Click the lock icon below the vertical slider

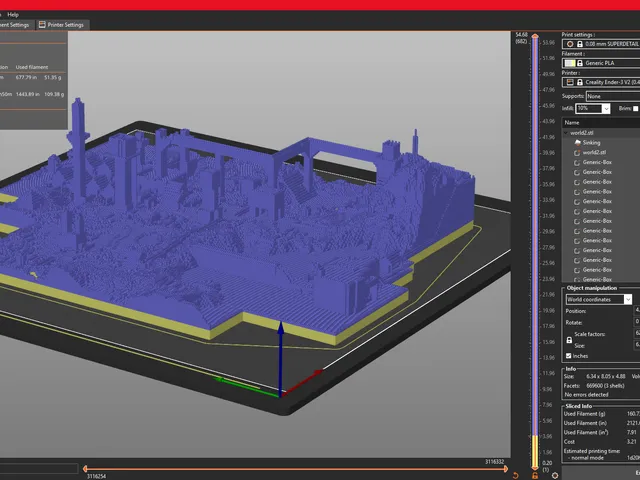coord(535,476)
